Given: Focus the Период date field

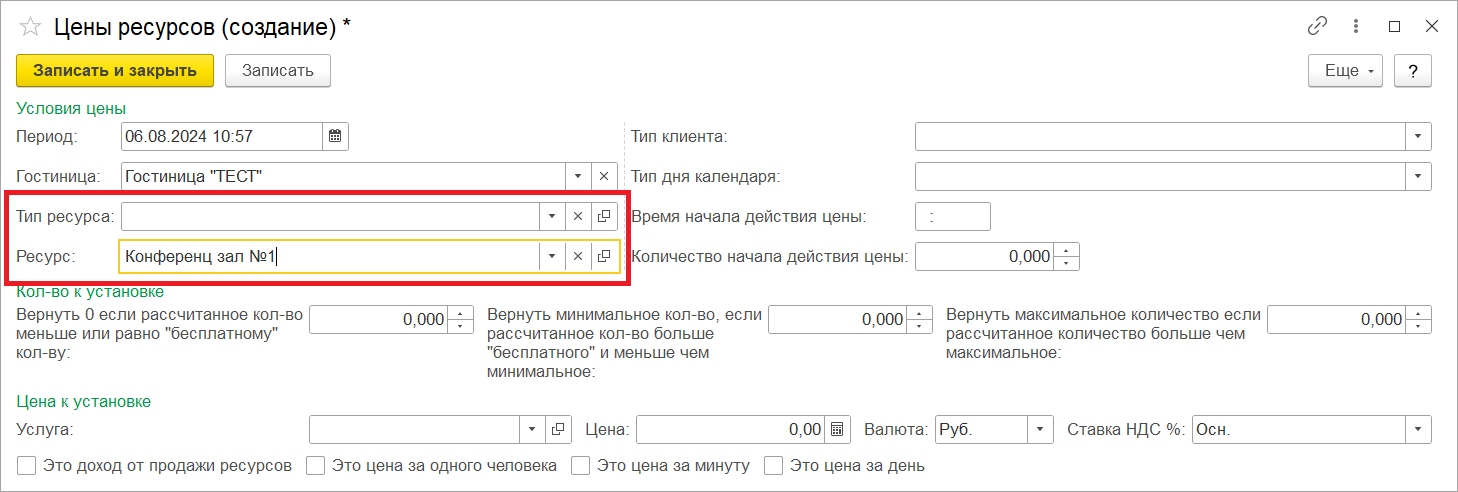Looking at the screenshot, I should point(221,136).
